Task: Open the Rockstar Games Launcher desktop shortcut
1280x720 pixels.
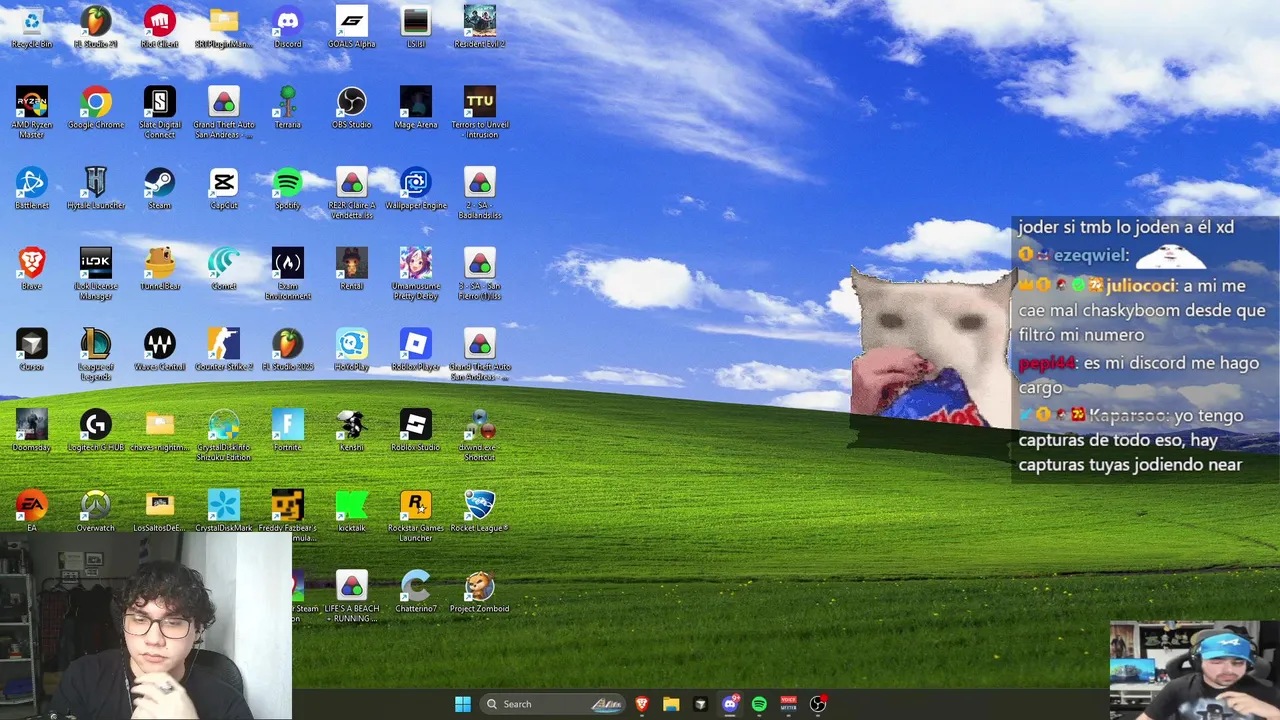Action: coord(416,516)
